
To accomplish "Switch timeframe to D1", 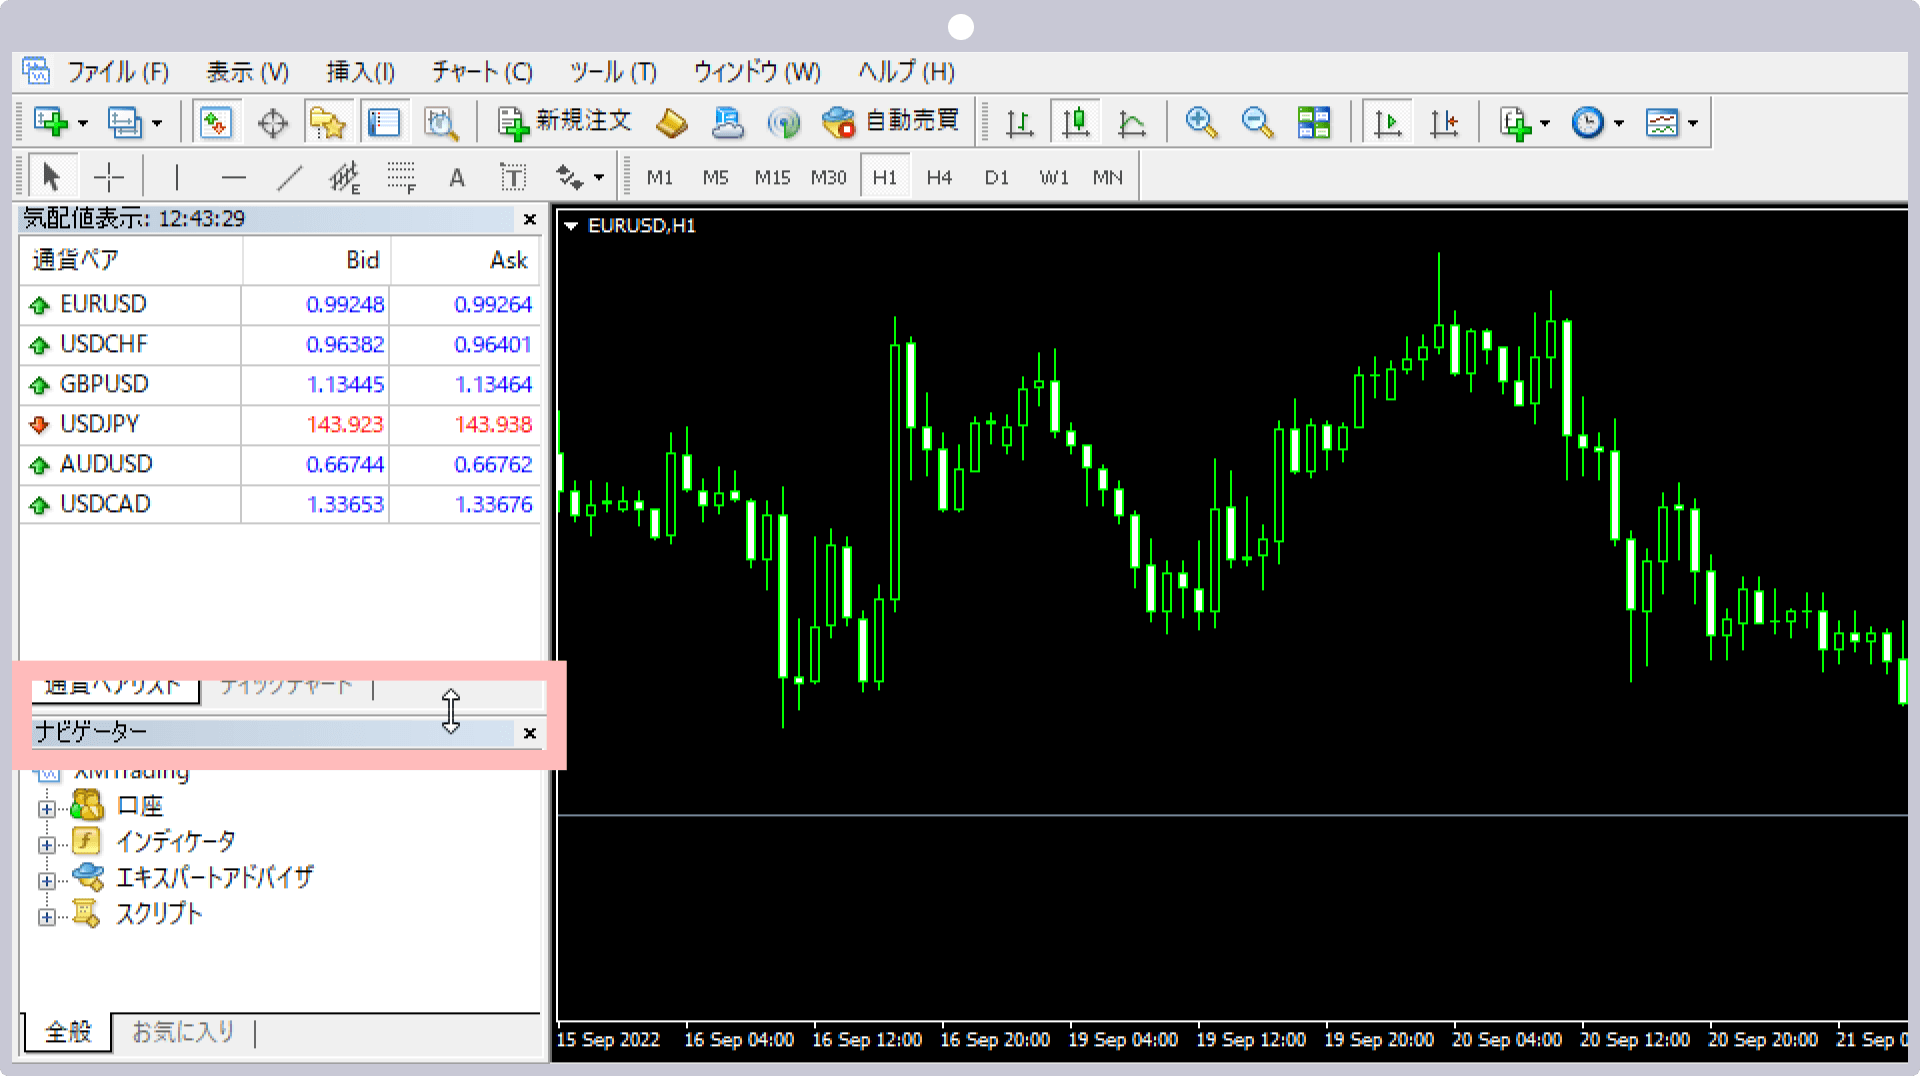I will click(996, 178).
